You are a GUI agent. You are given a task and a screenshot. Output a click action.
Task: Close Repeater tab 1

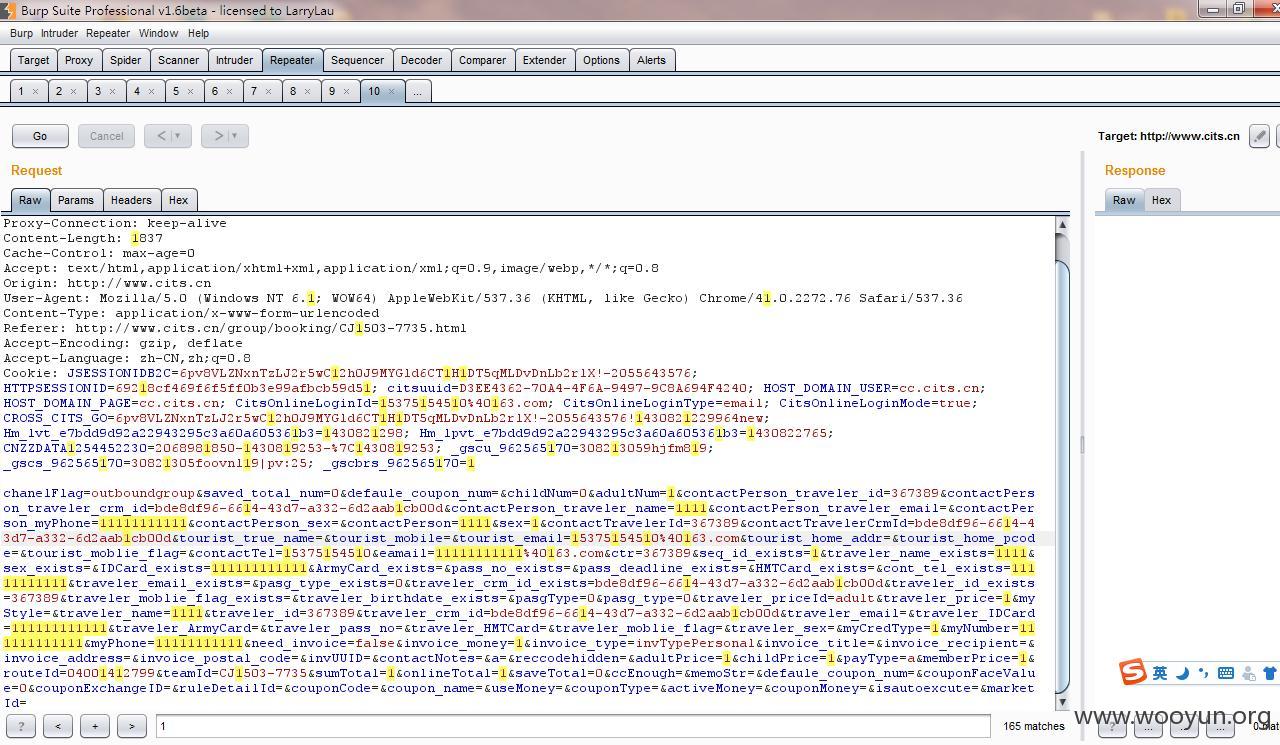tap(35, 91)
